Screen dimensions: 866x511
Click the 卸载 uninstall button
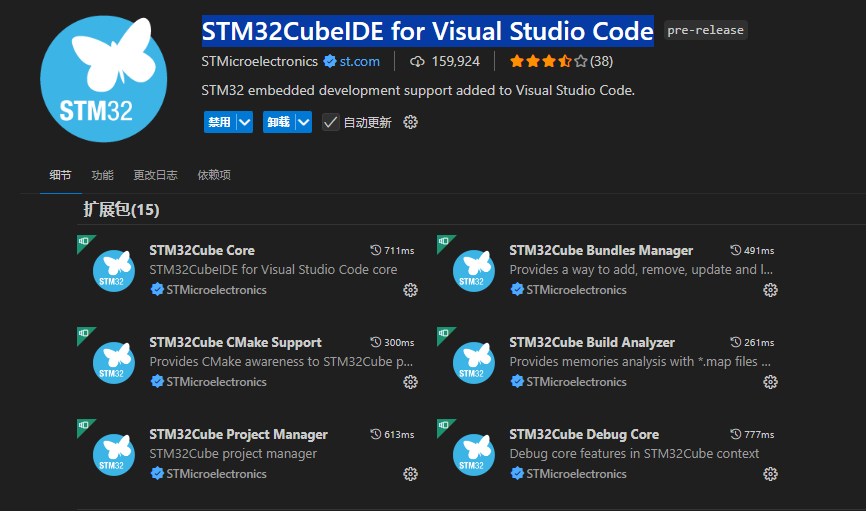tap(279, 122)
